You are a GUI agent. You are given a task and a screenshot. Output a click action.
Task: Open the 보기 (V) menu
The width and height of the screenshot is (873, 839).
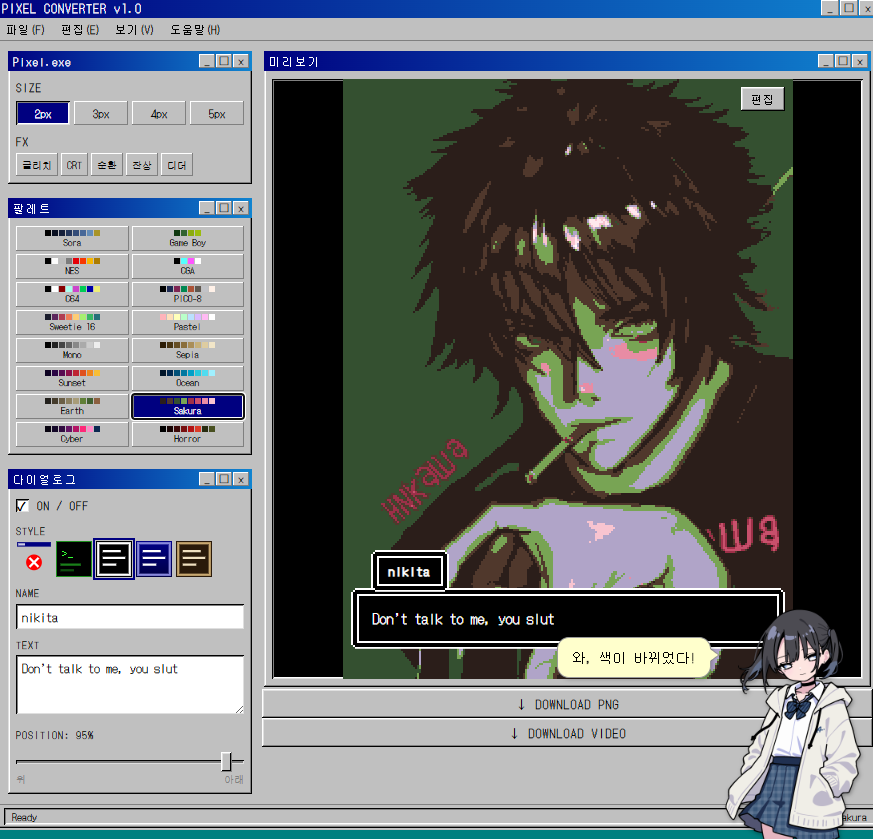tap(134, 30)
